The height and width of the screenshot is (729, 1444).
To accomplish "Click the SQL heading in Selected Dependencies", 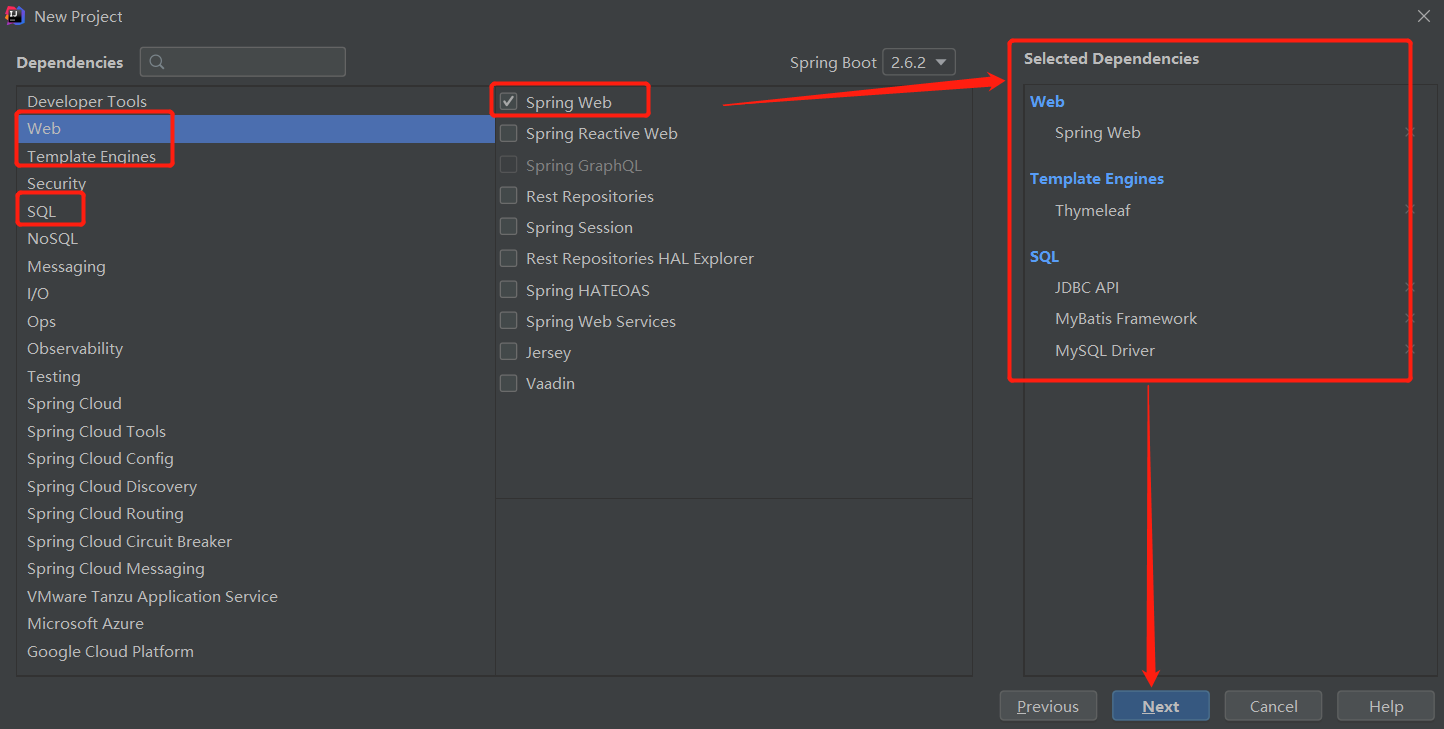I will coord(1044,257).
